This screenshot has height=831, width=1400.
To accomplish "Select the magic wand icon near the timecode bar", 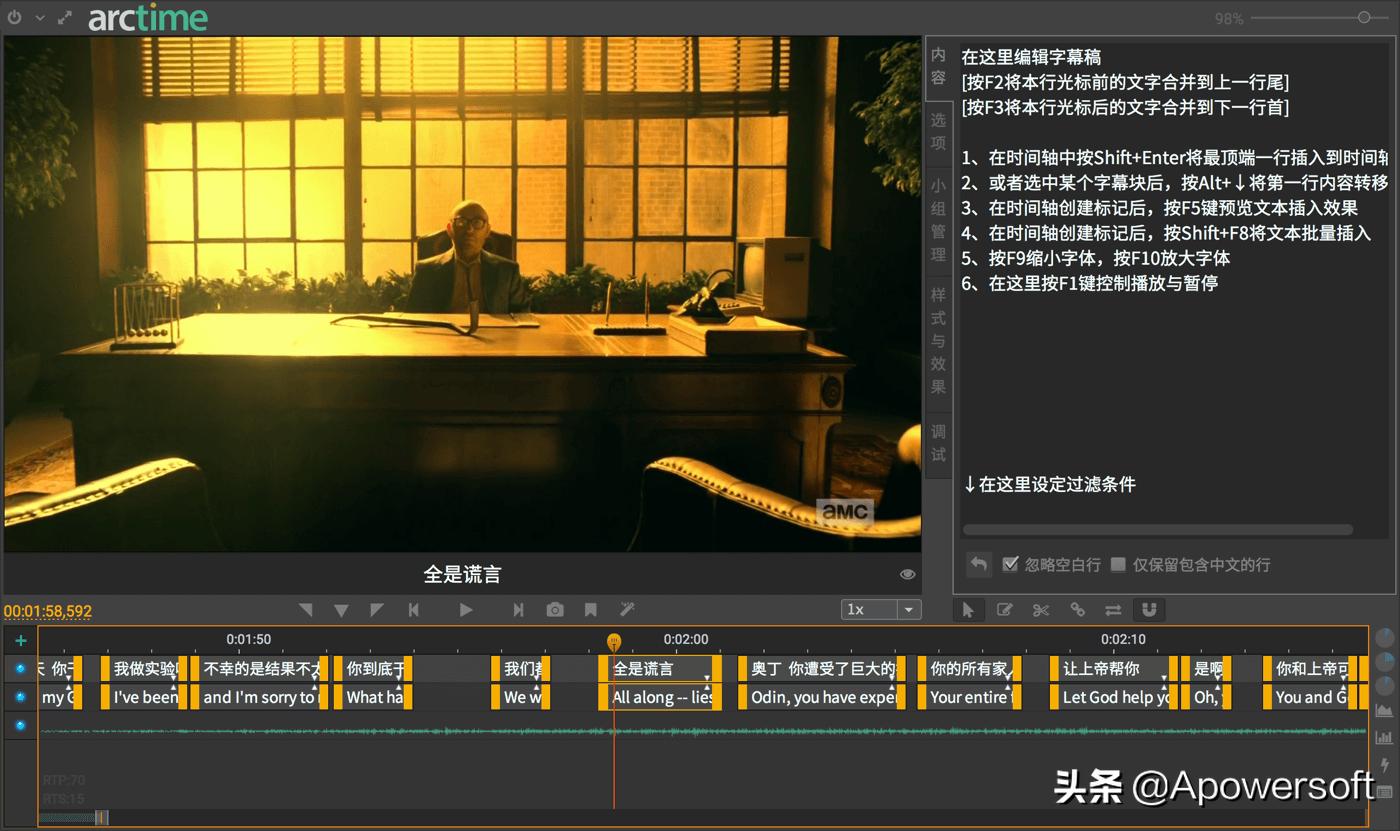I will tap(626, 609).
